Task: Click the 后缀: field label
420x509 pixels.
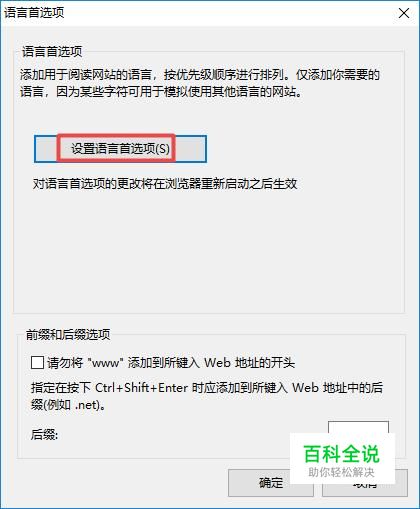Action: 44,434
